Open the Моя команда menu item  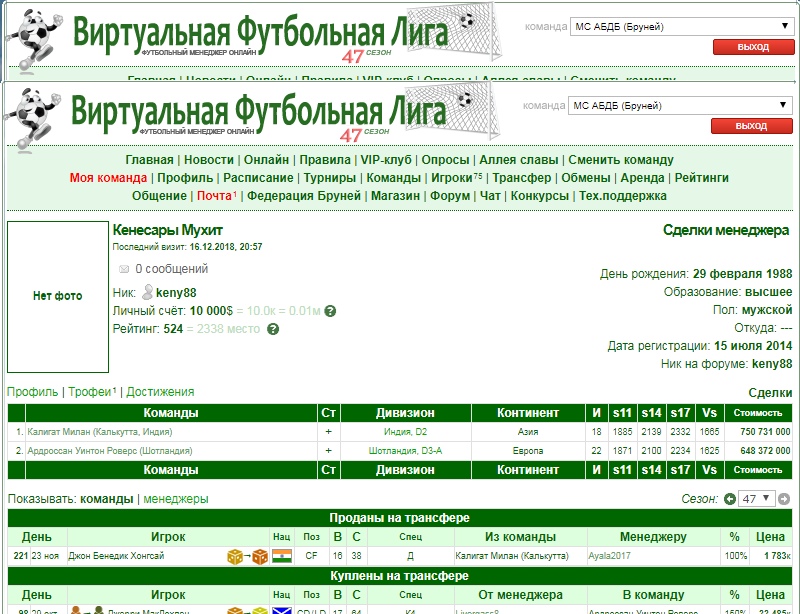[108, 178]
